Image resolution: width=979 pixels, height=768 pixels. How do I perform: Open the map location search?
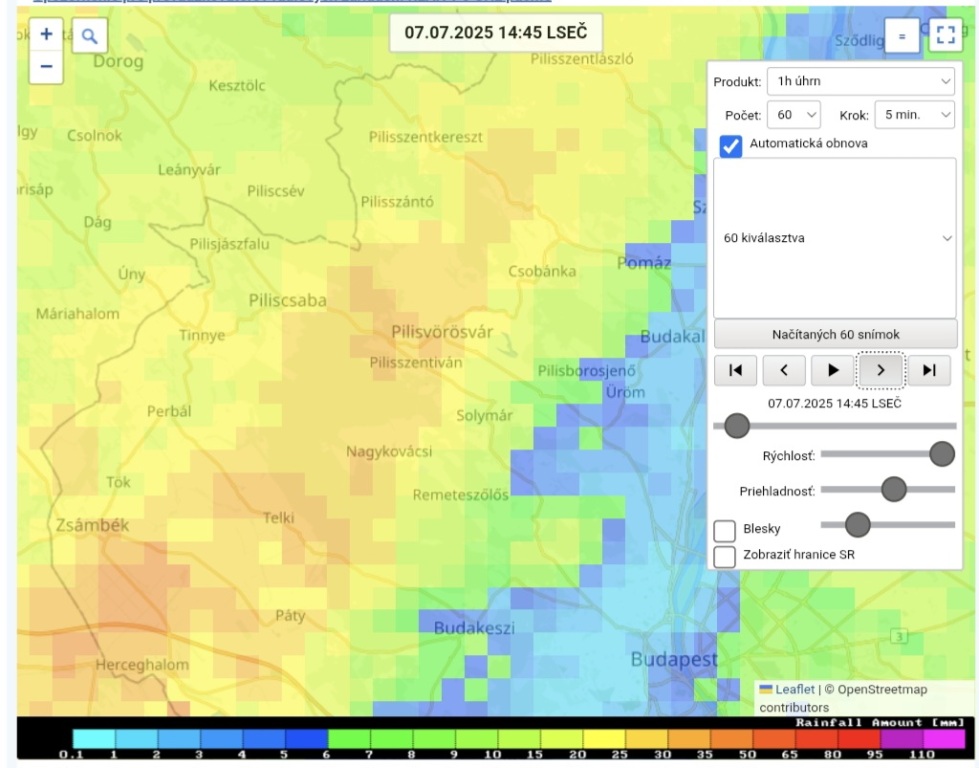tap(90, 37)
